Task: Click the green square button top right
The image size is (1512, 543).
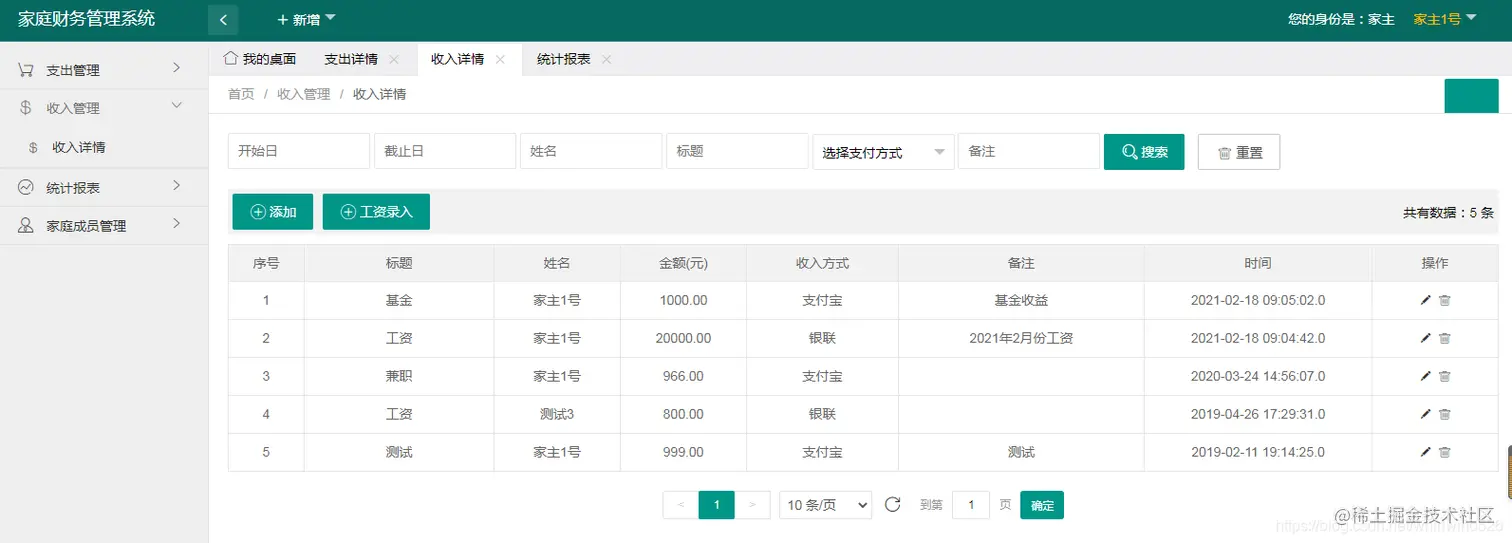Action: pyautogui.click(x=1472, y=96)
